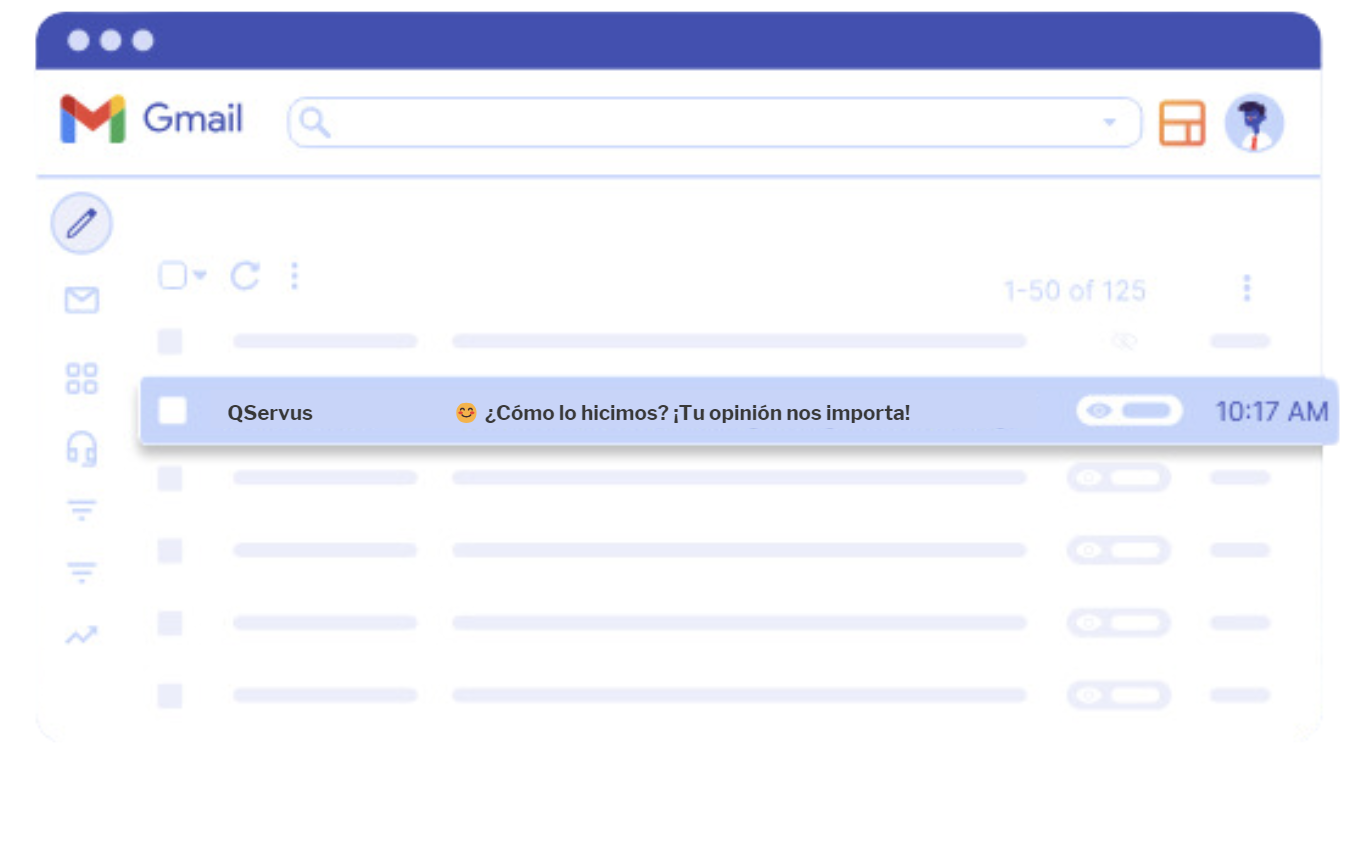Click the headset support icon in sidebar

tap(81, 449)
